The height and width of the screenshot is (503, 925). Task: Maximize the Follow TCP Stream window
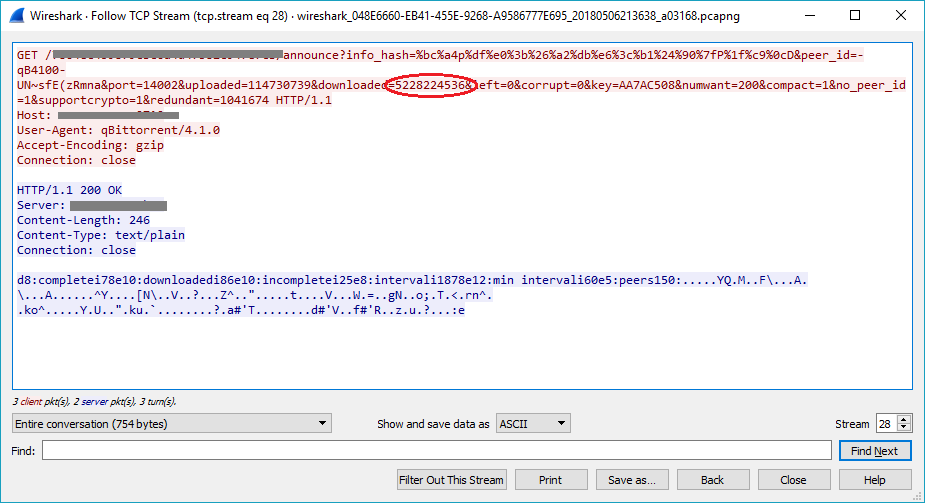point(855,15)
